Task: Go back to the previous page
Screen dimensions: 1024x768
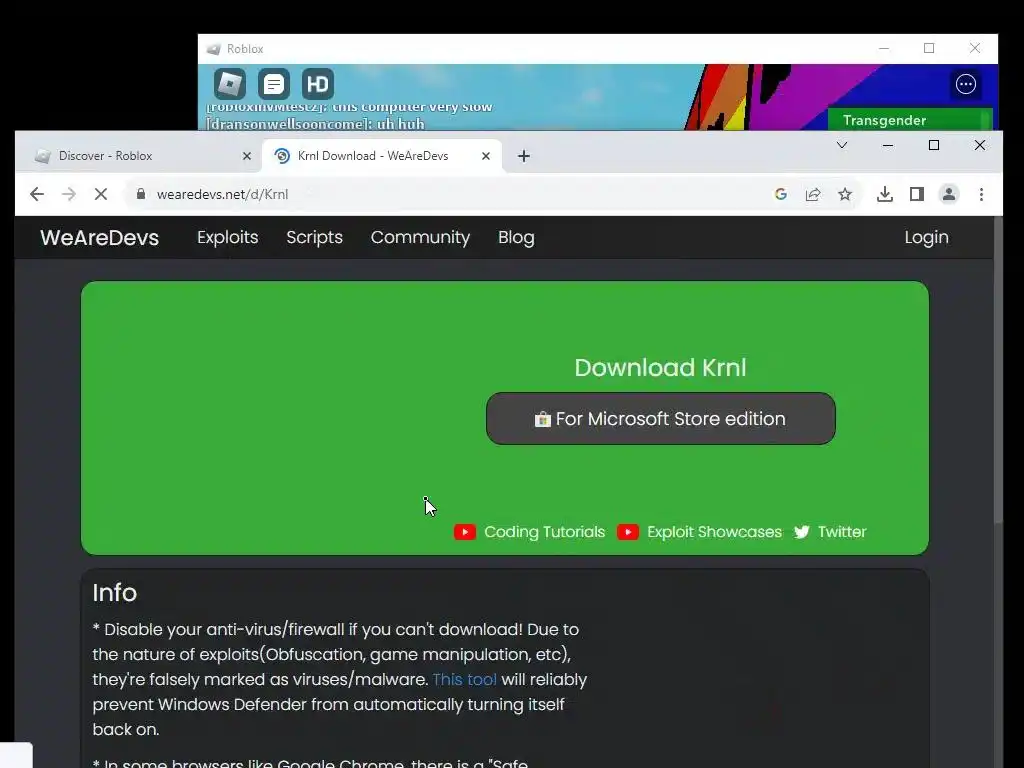Action: 37,194
